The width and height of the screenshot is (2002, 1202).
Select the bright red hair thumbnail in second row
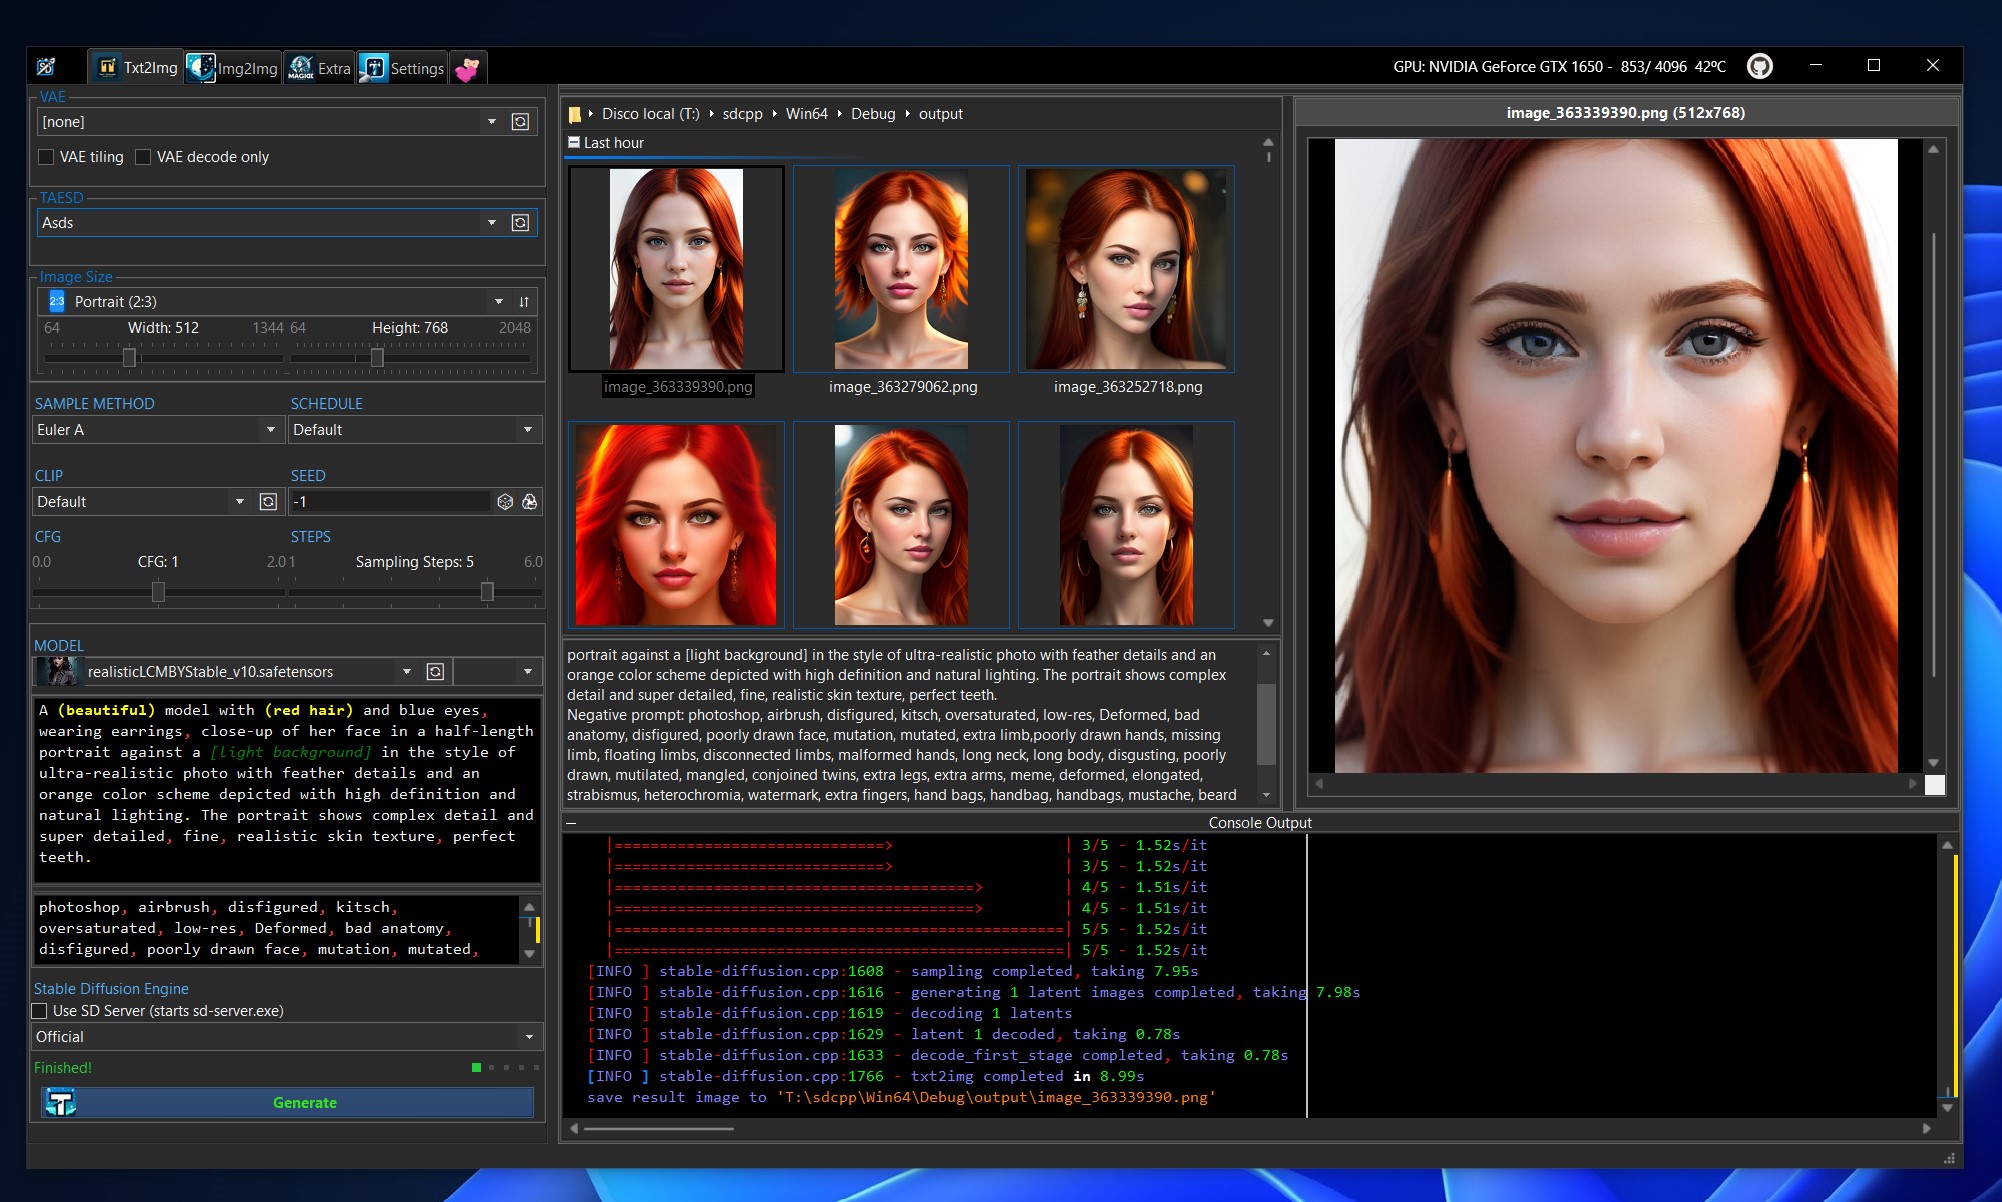[x=677, y=525]
